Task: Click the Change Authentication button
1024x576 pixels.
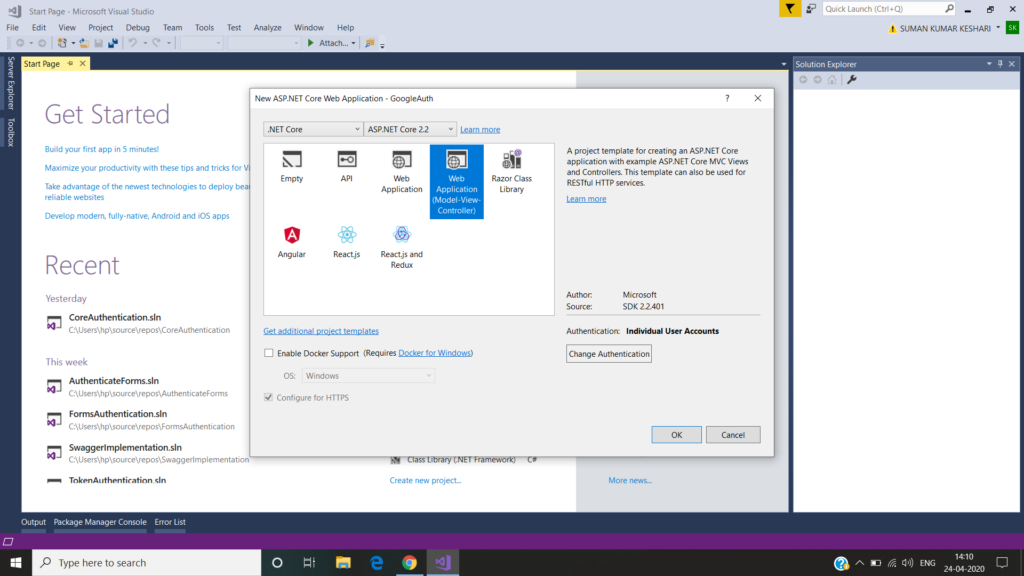Action: 609,354
